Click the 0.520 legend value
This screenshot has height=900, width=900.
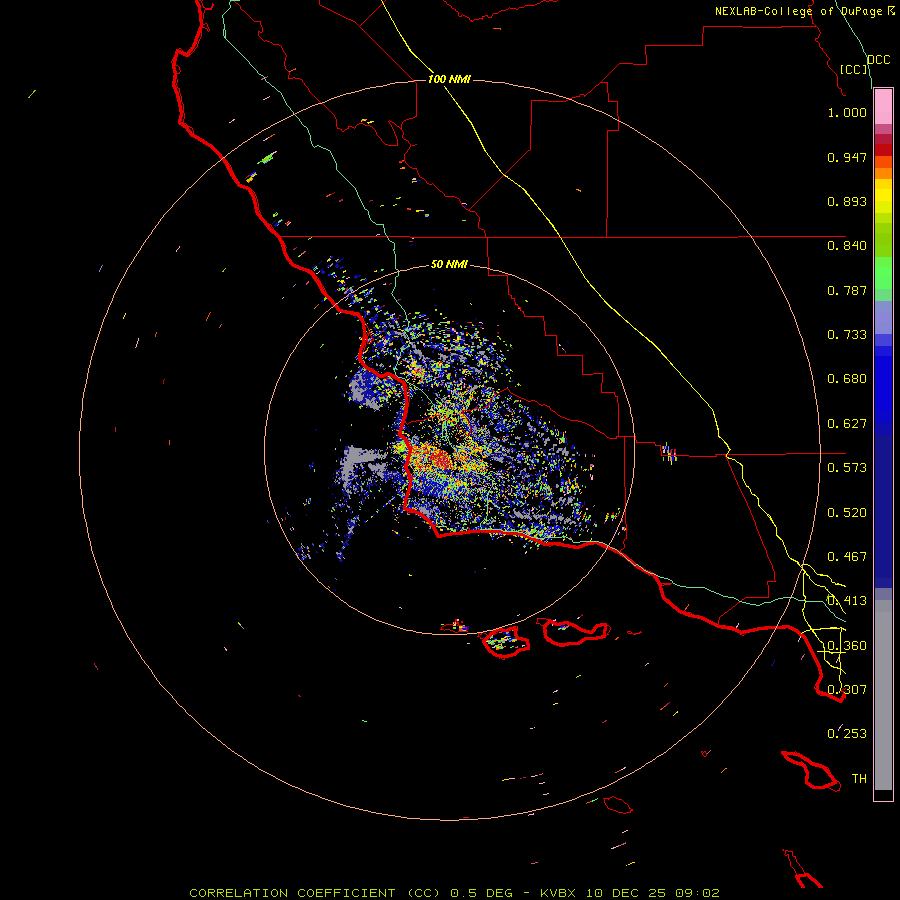point(847,513)
